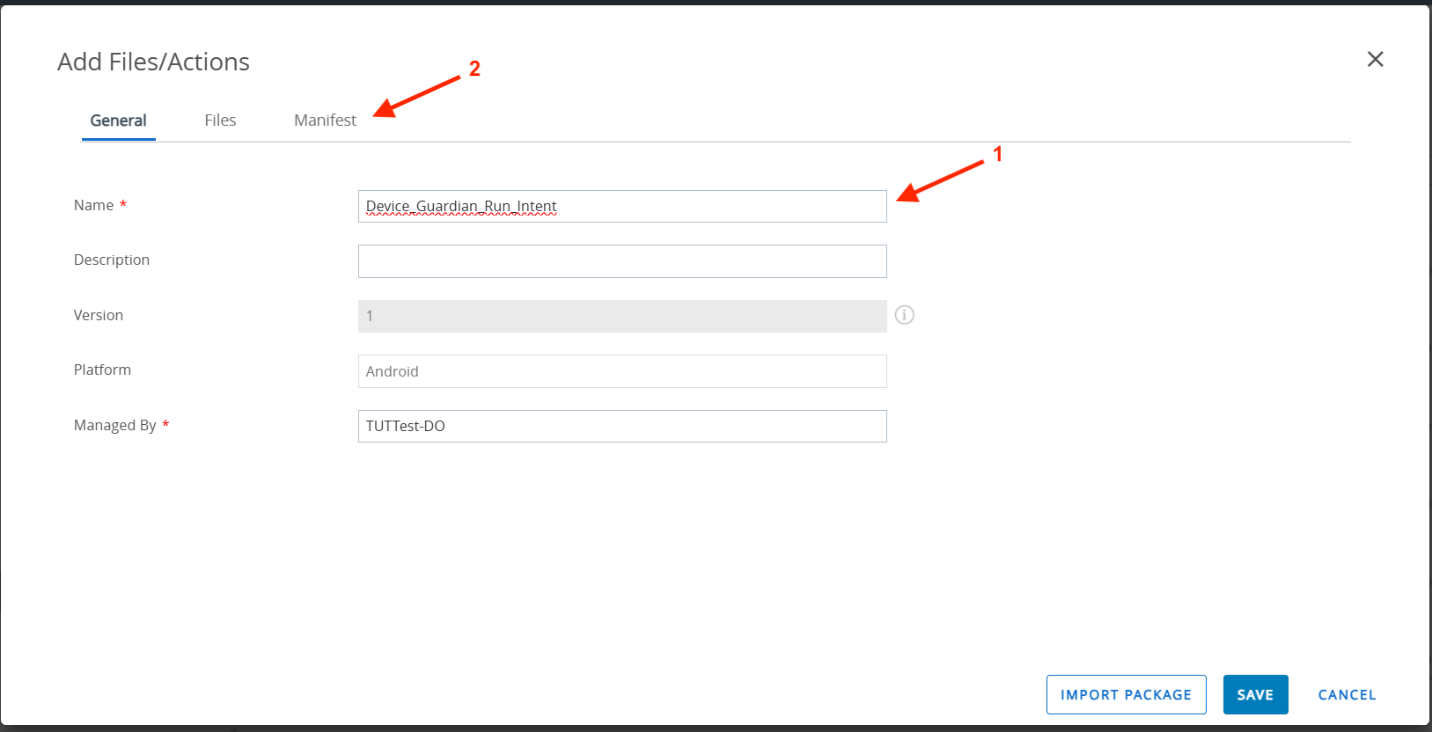Click the greyed-out Version field
The width and height of the screenshot is (1432, 732).
click(622, 316)
